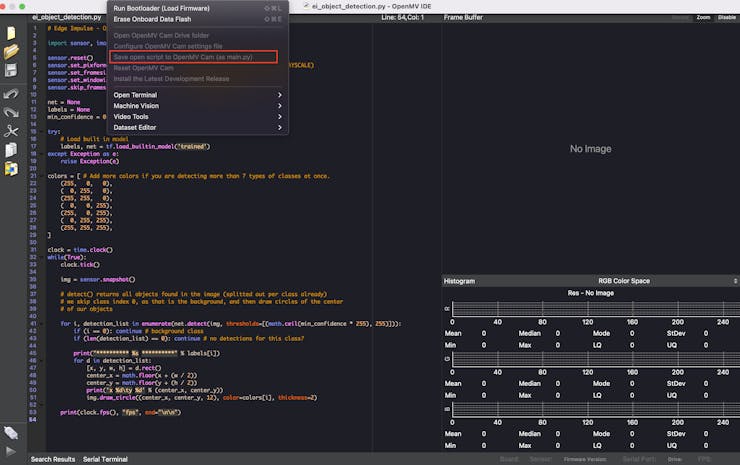
Task: Select the ei_object_detection.py file tab
Action: [67, 17]
